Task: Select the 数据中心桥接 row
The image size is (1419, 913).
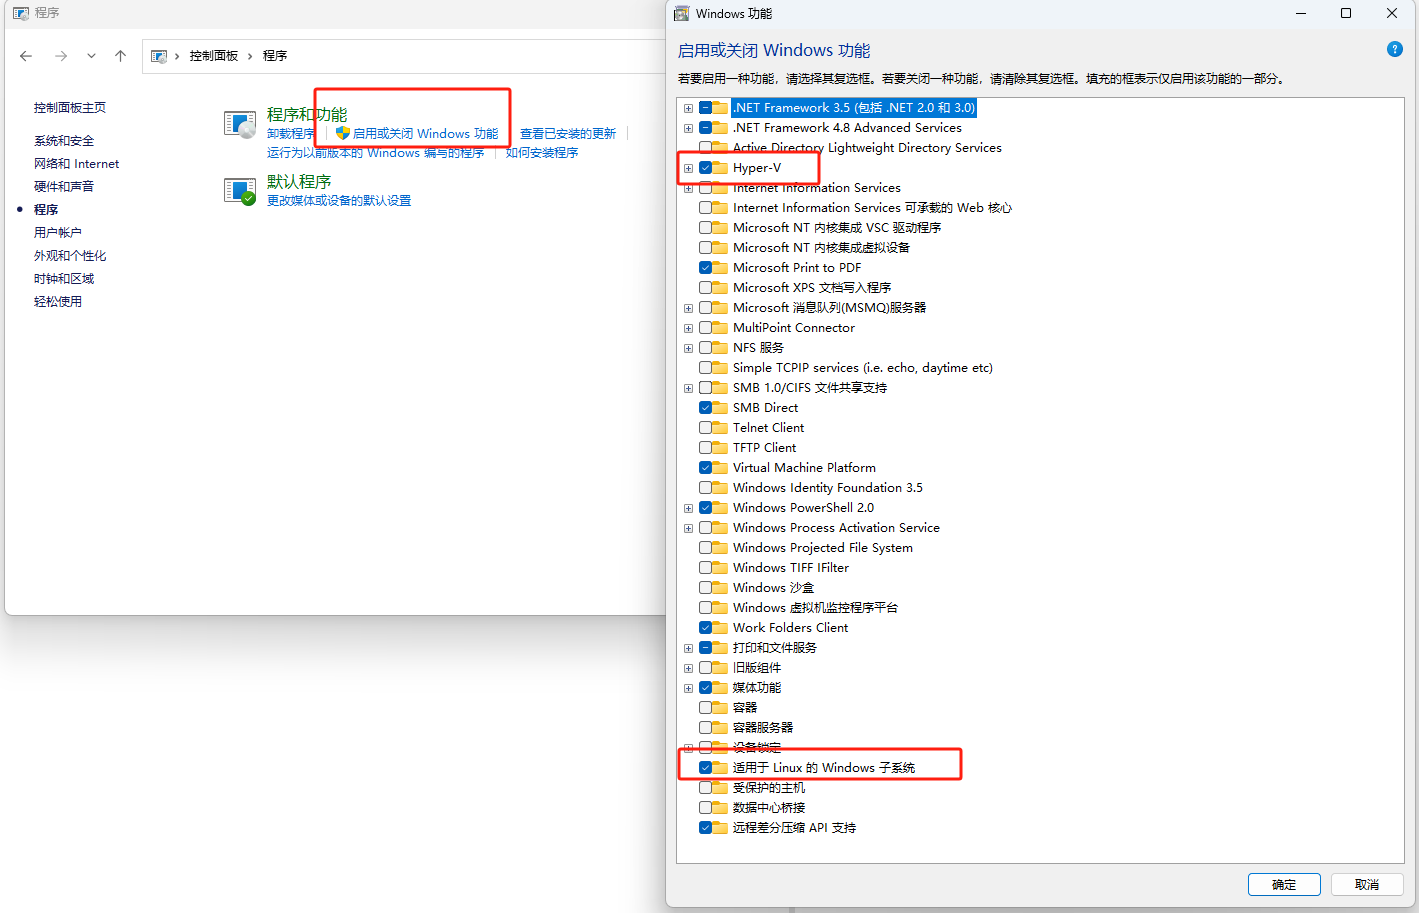Action: (x=768, y=807)
